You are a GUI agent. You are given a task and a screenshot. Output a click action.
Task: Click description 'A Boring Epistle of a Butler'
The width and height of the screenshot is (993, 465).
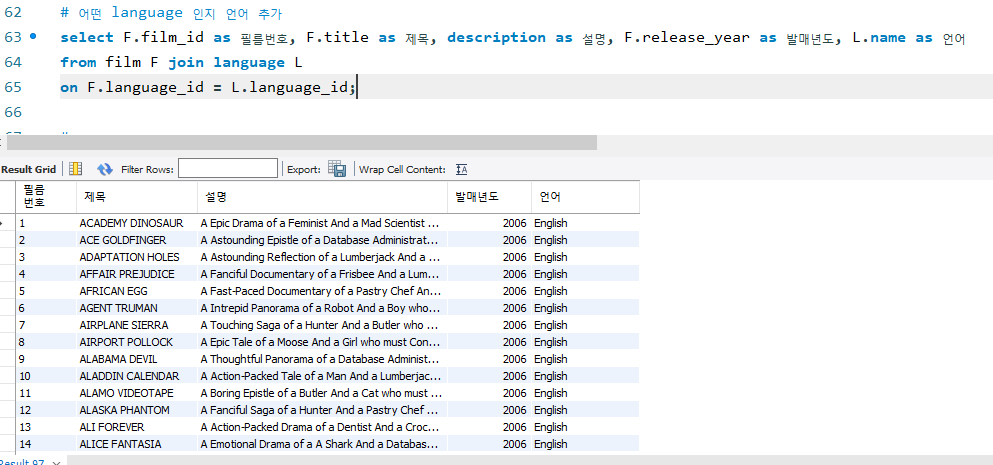(320, 393)
